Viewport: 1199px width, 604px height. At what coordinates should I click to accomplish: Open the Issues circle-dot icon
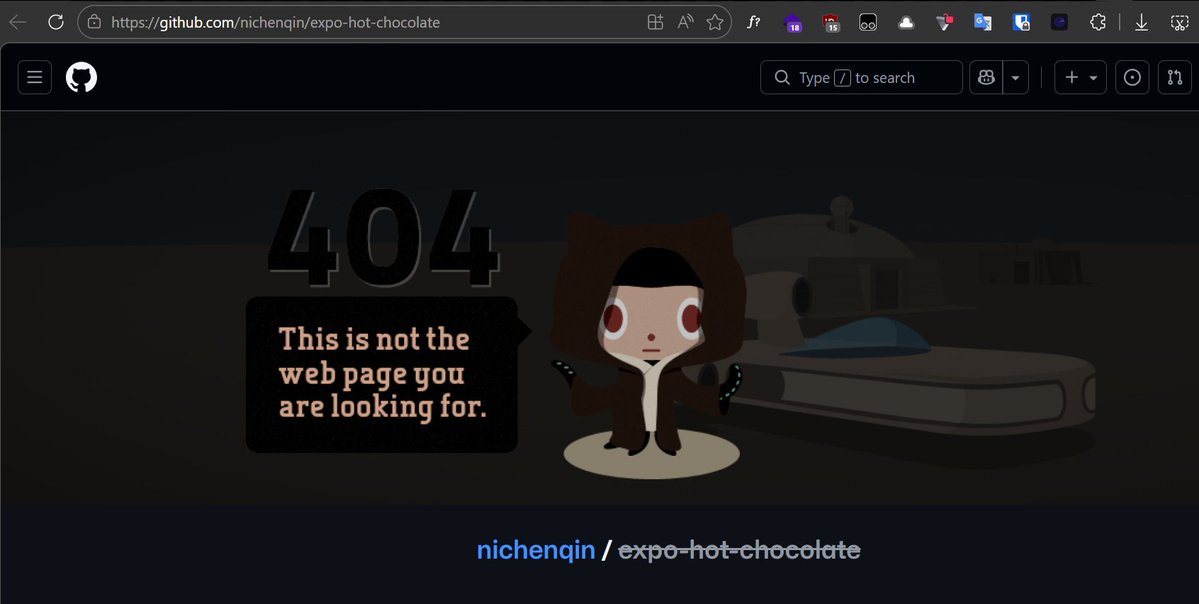coord(1132,77)
